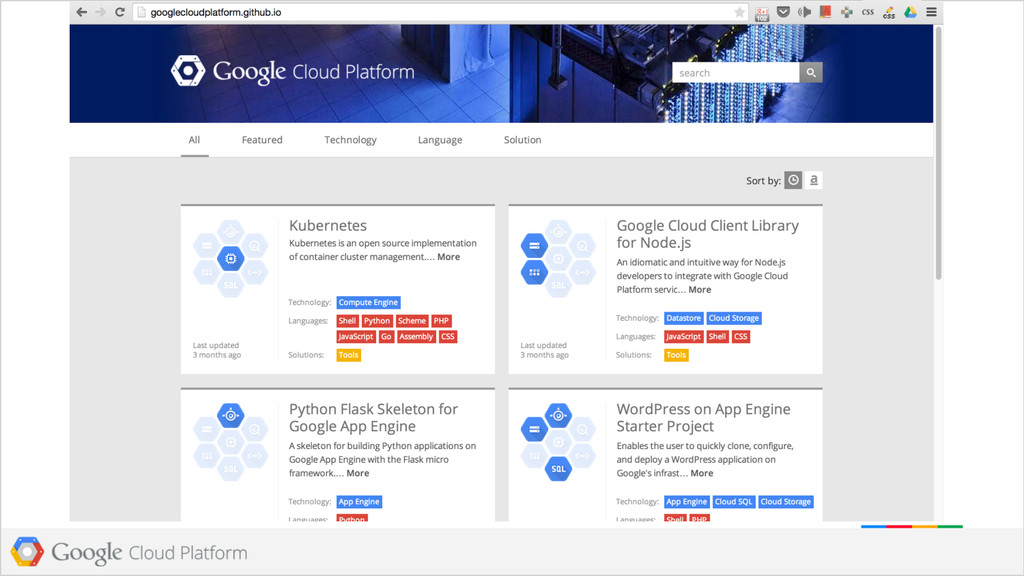Viewport: 1024px width, 576px height.
Task: Open the Technology tab
Action: pyautogui.click(x=350, y=140)
